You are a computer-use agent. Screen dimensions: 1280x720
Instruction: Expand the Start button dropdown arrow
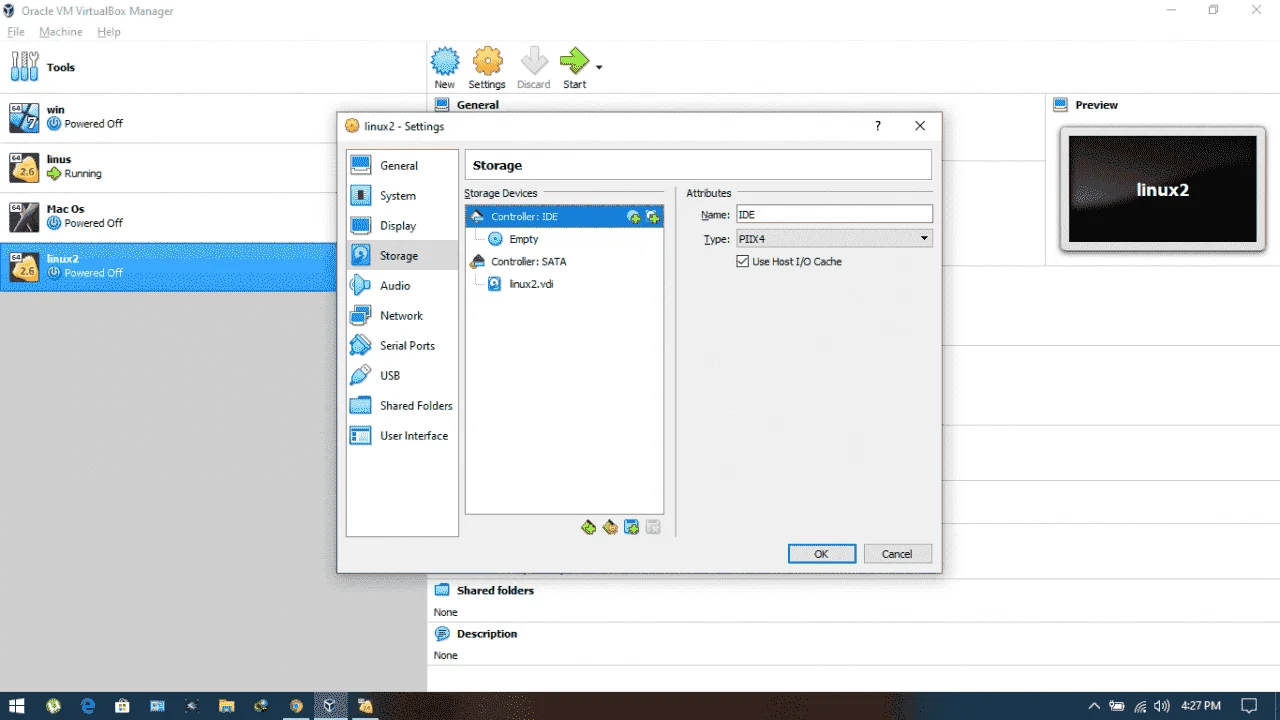(x=599, y=68)
